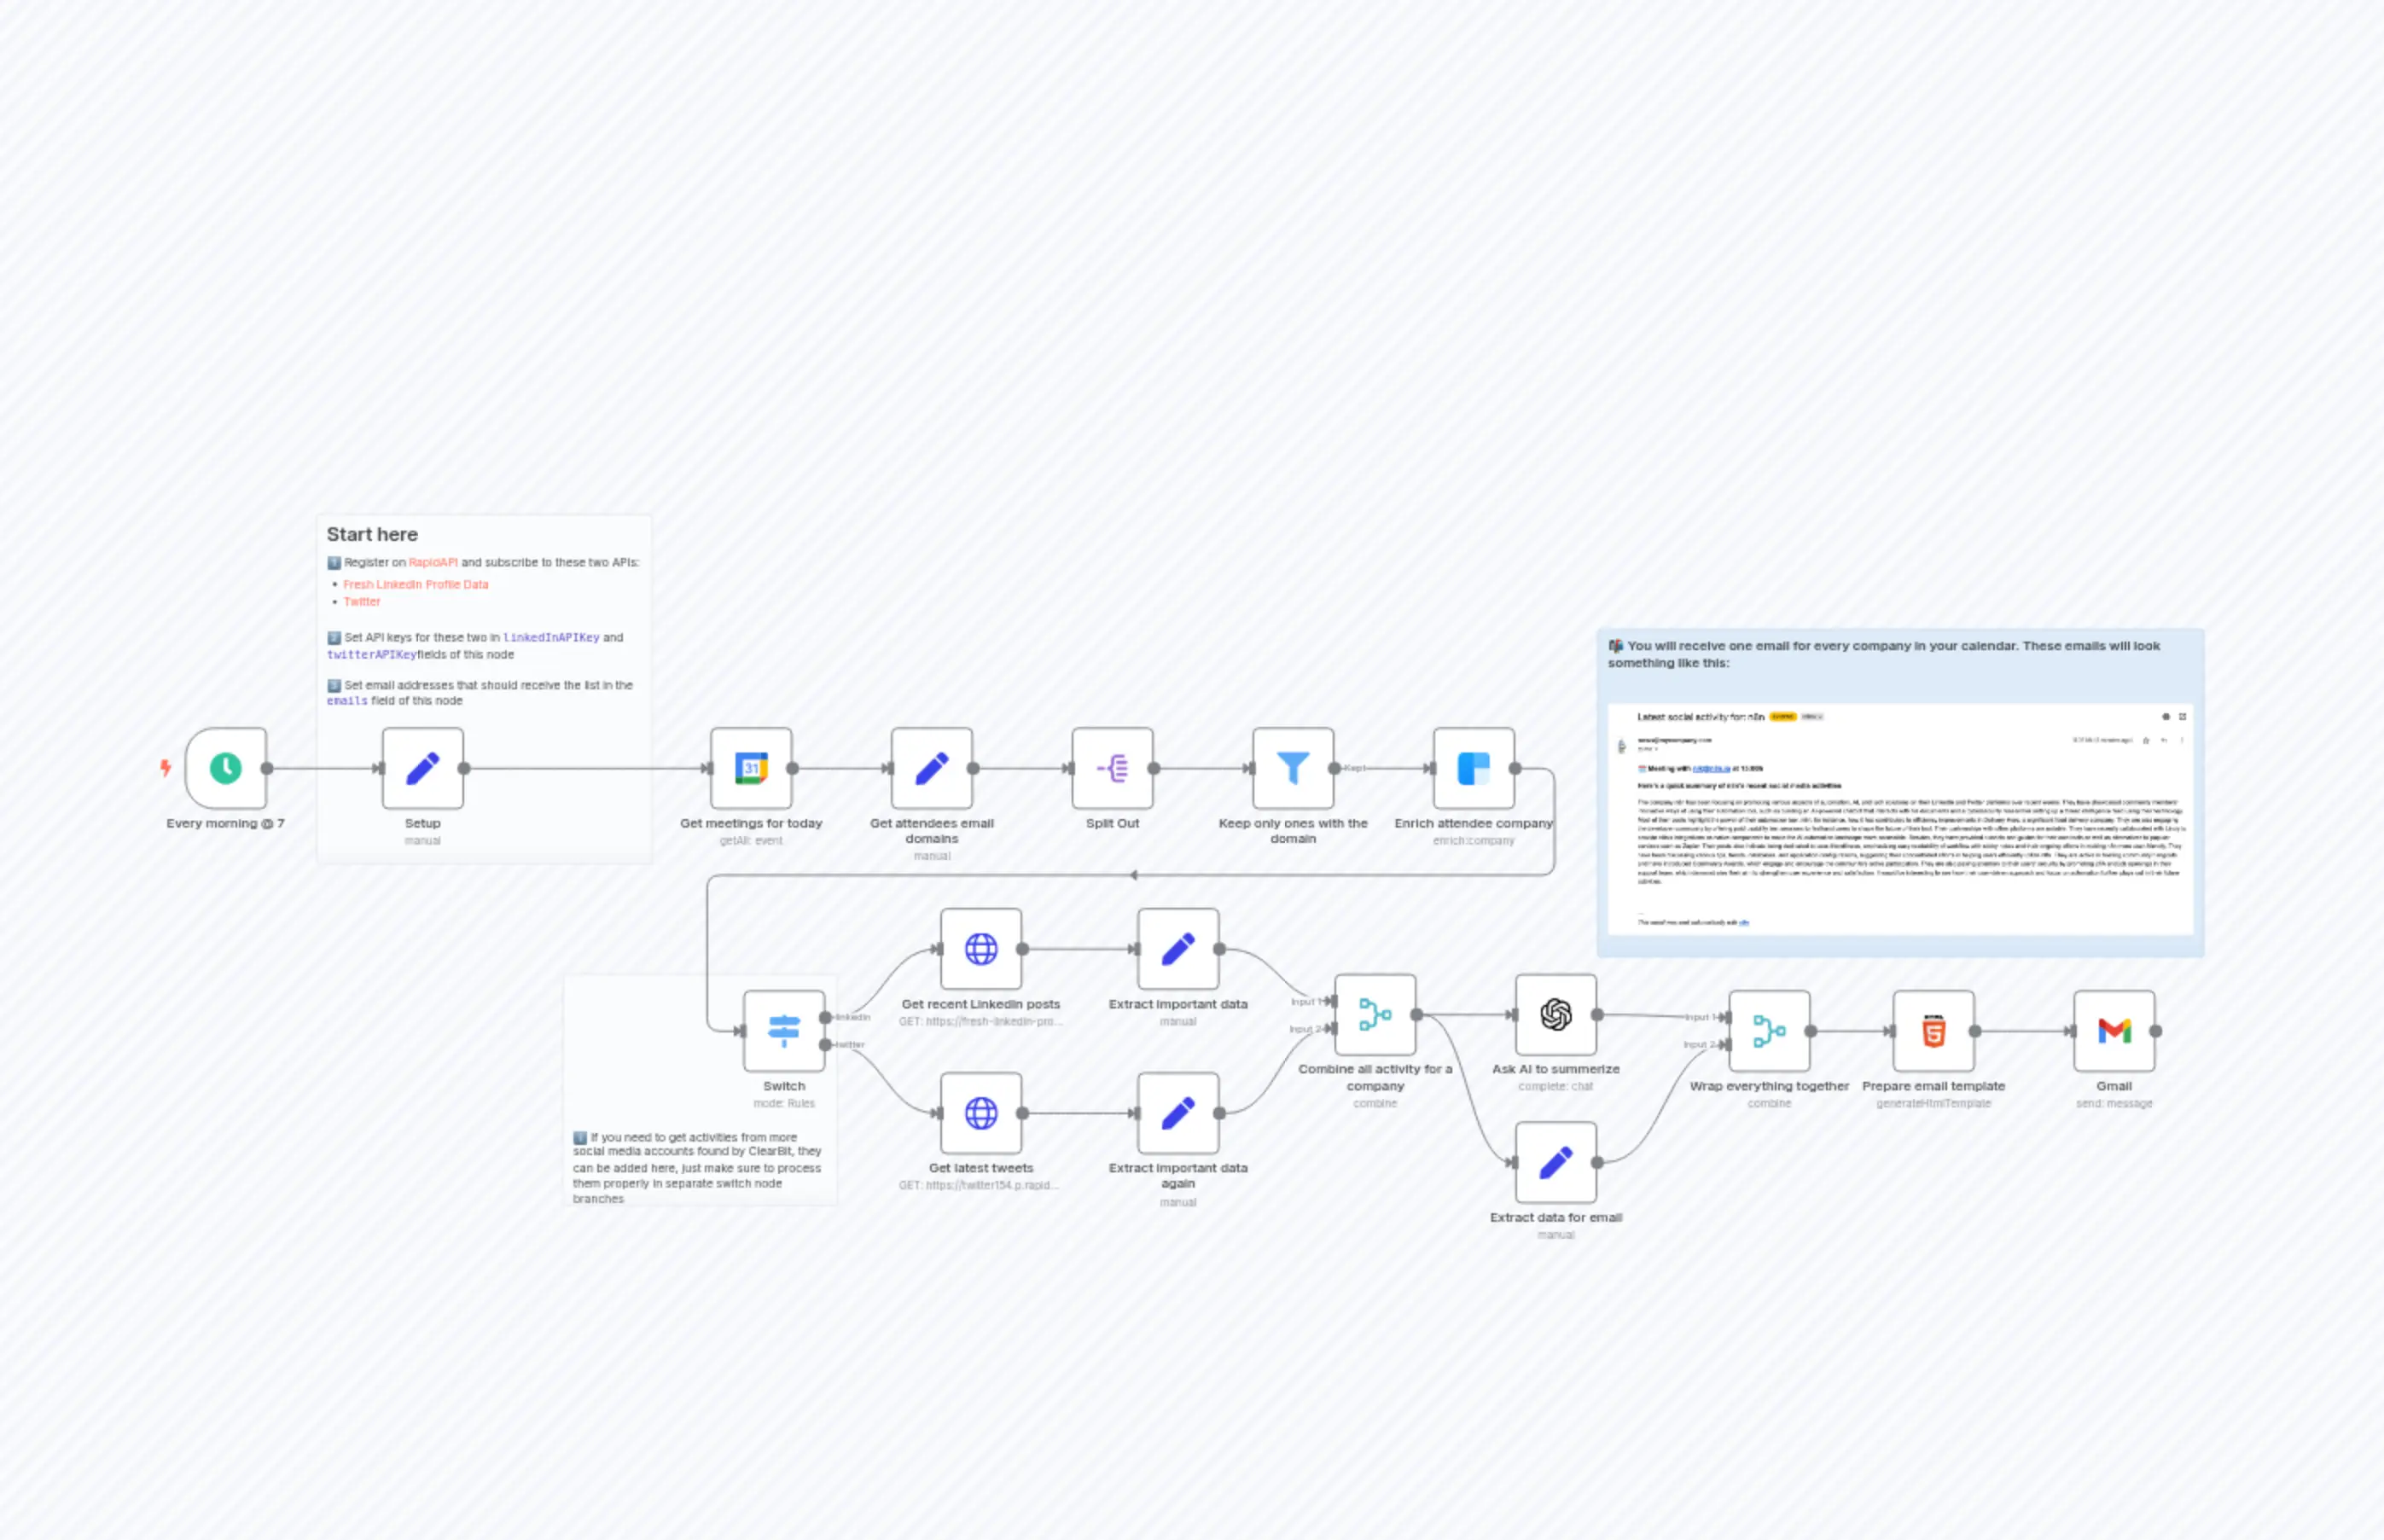Image resolution: width=2384 pixels, height=1540 pixels.
Task: Open the Switch node
Action: pos(784,1030)
